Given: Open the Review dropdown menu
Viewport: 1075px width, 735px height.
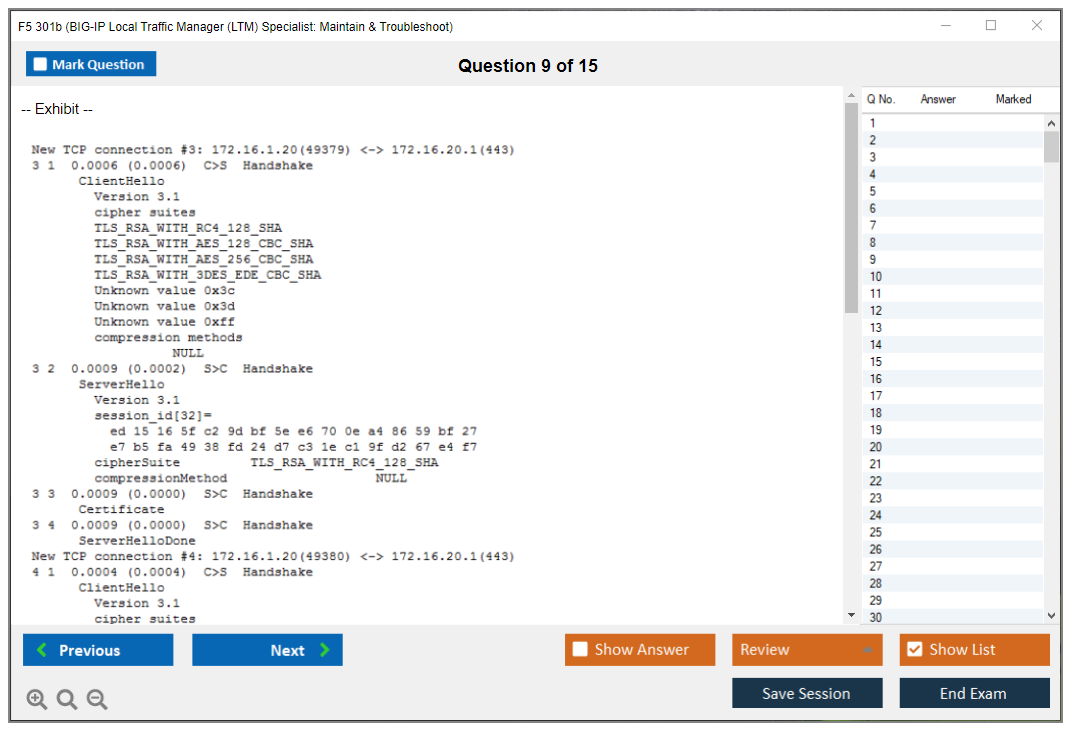Looking at the screenshot, I should coord(806,650).
